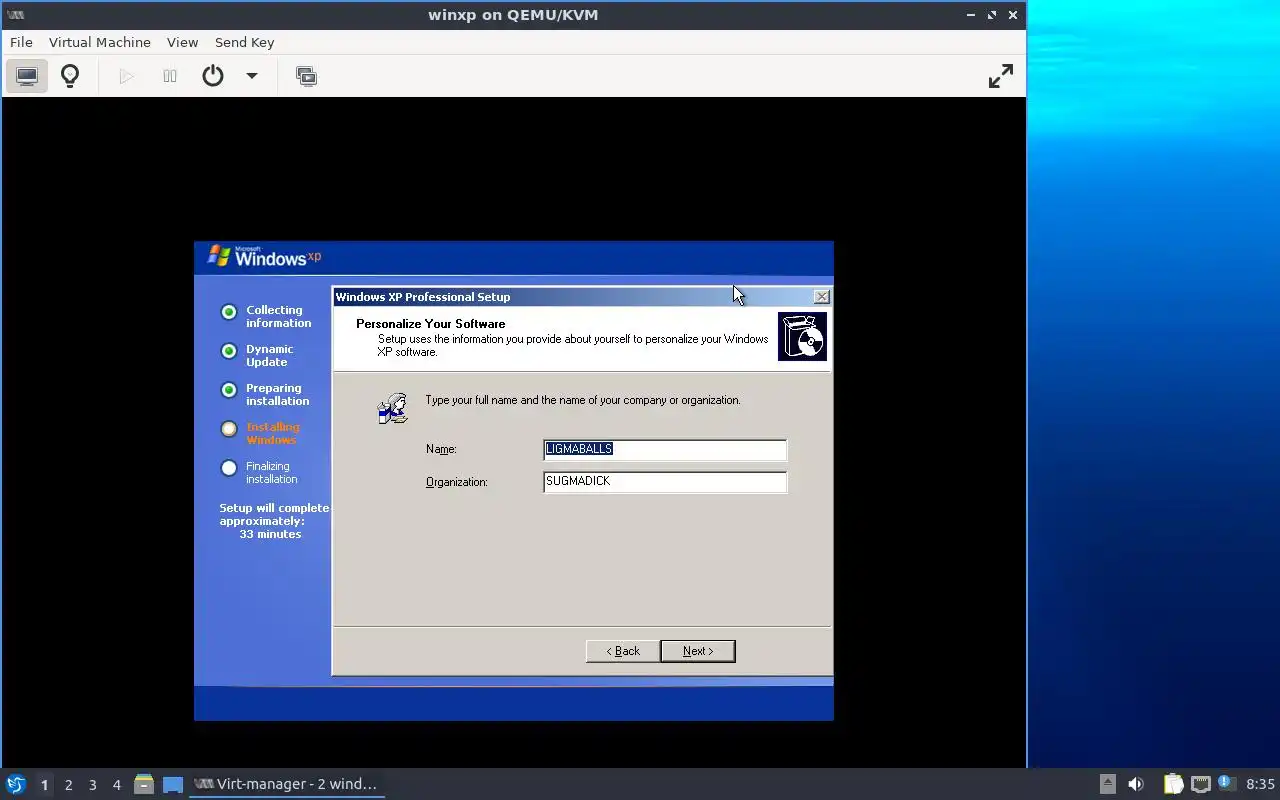Viewport: 1280px width, 800px height.
Task: Switch to workspace 2
Action: (68, 785)
